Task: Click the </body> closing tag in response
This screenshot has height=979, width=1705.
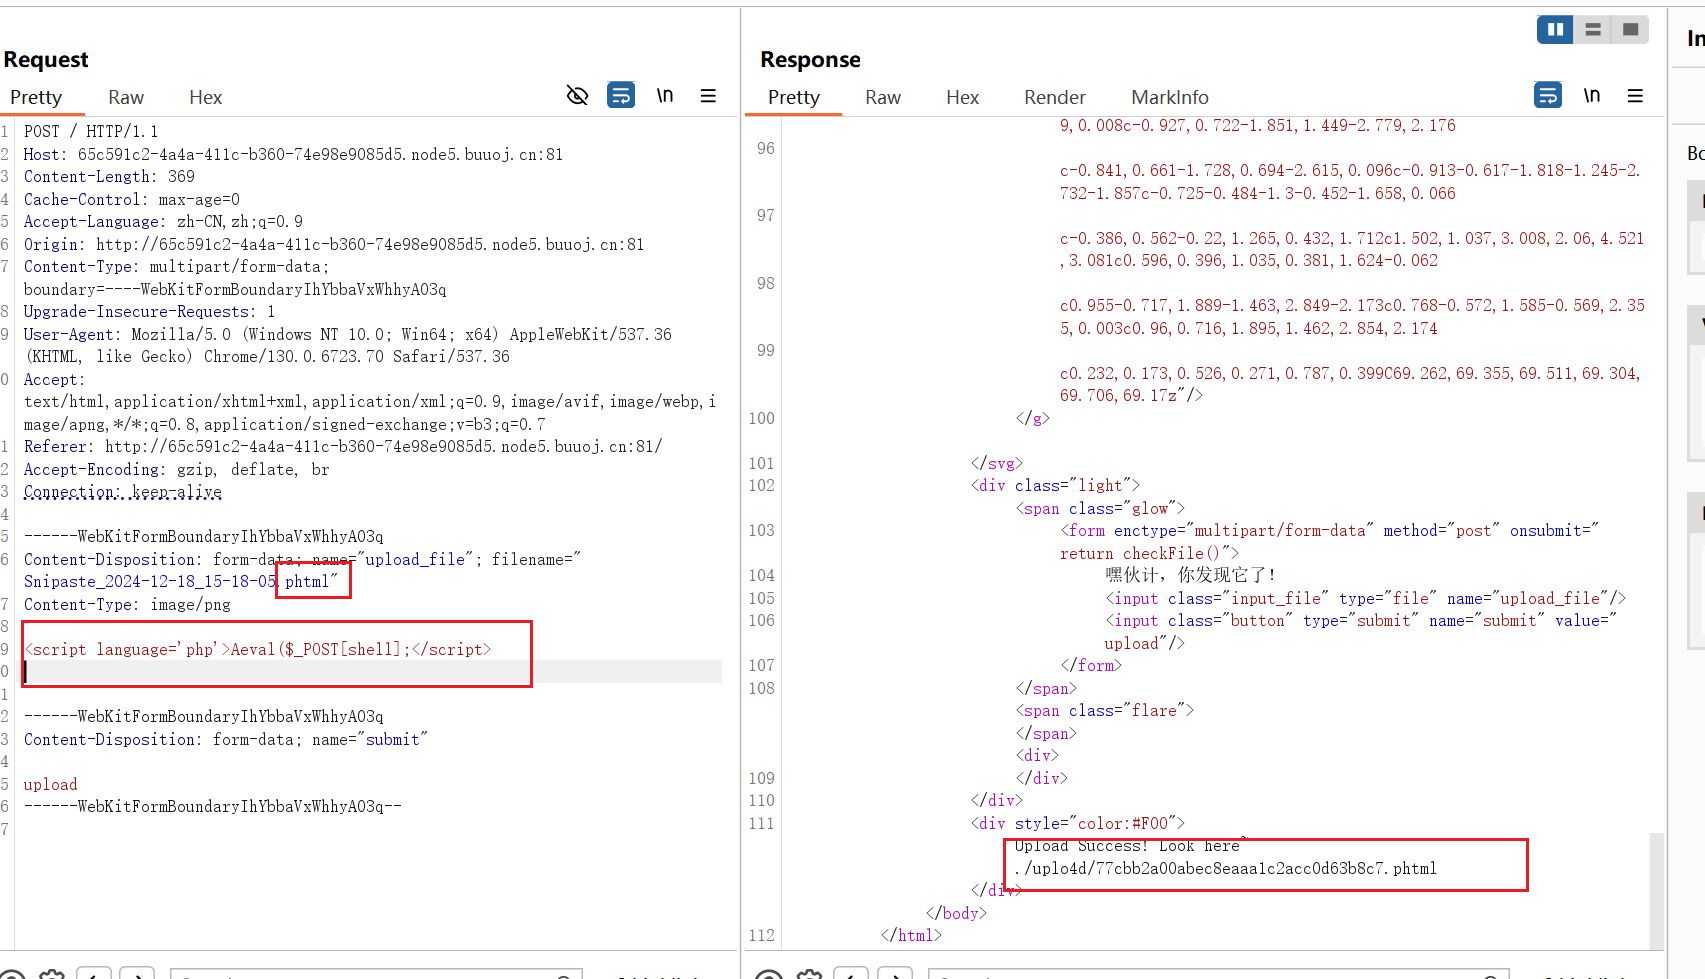Action: point(956,914)
